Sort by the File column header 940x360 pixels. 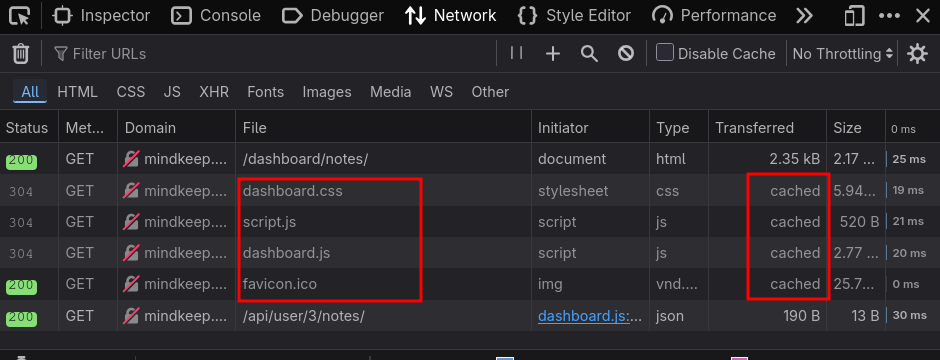coord(384,128)
